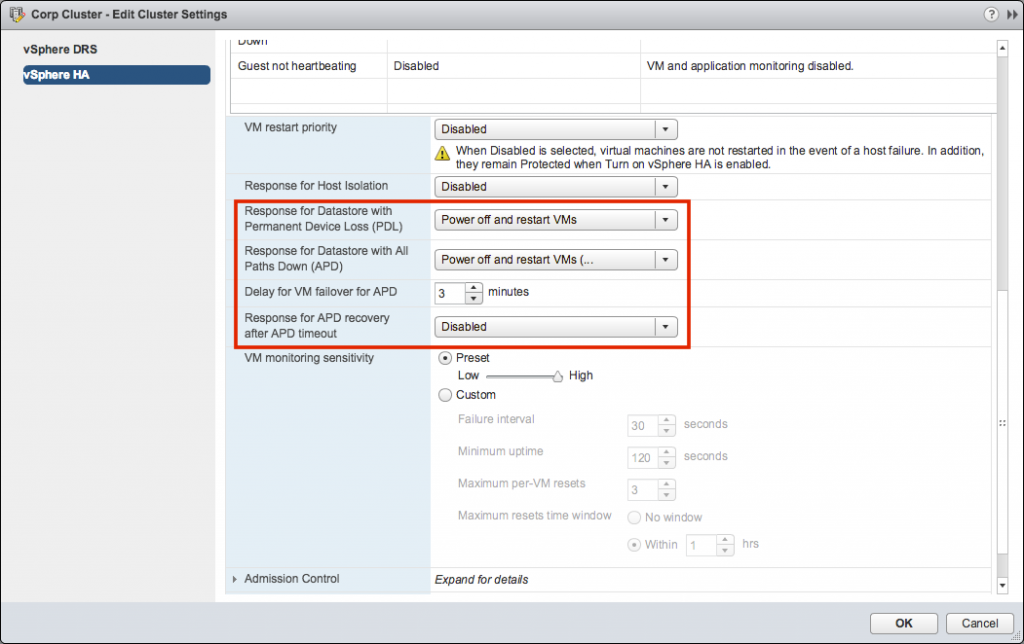This screenshot has height=644, width=1024.
Task: Click the Failure interval seconds field
Action: click(x=643, y=426)
